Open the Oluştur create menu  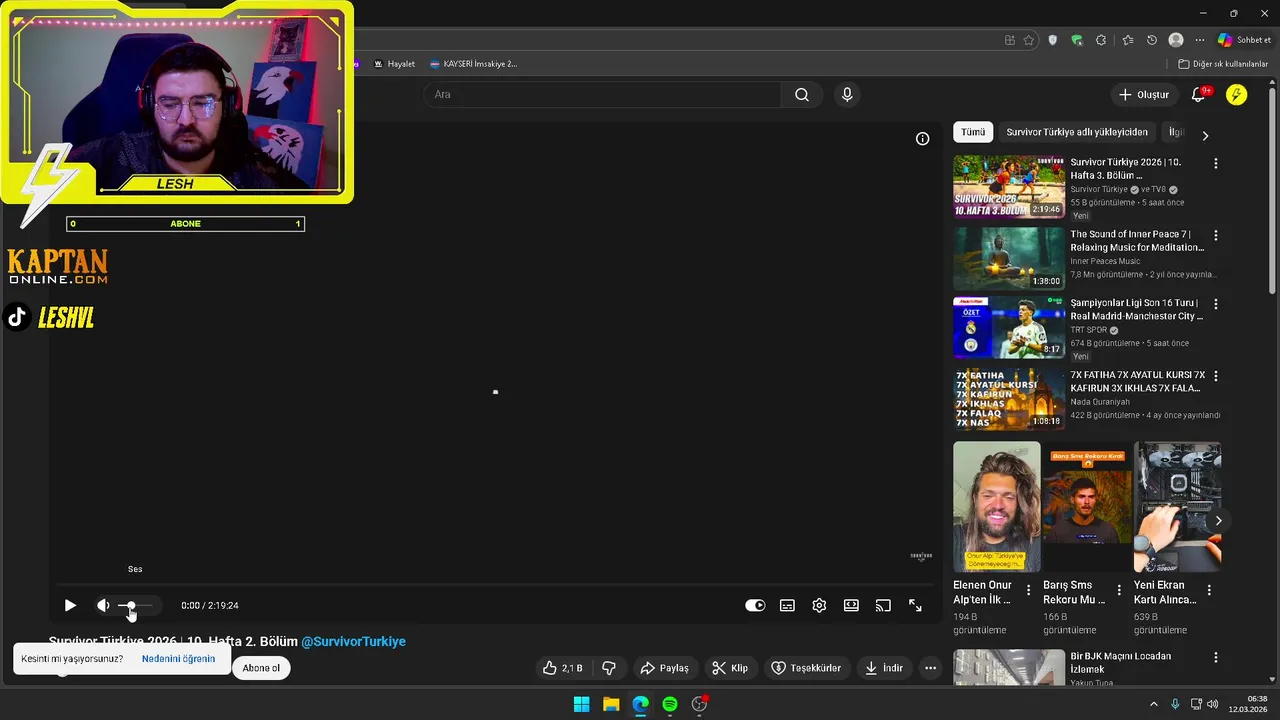pos(1144,95)
